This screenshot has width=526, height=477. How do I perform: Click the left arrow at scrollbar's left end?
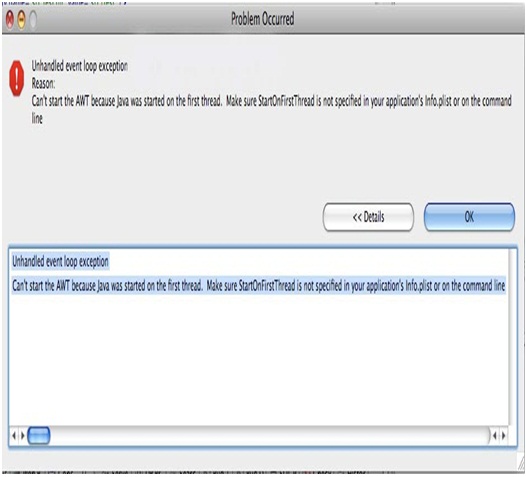point(14,435)
